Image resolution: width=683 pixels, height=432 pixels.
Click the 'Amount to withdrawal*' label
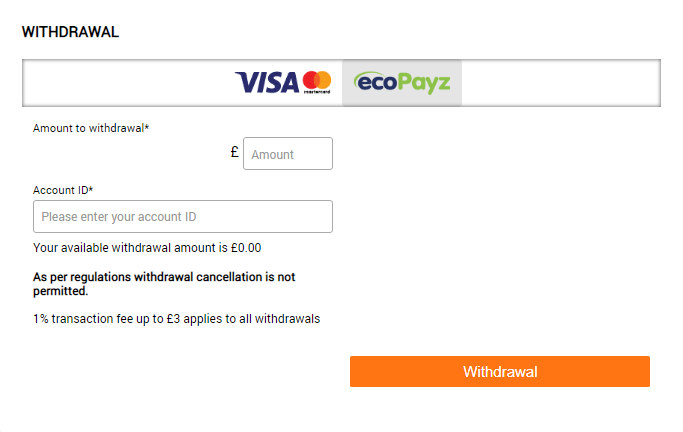coord(91,128)
